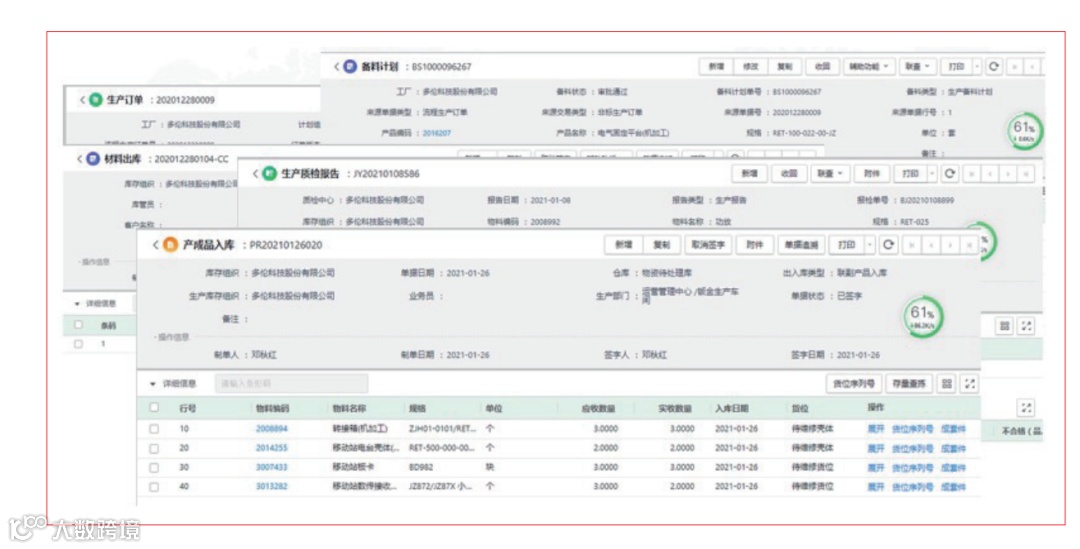
Task: Click 存量查拣 button above table
Action: point(908,384)
